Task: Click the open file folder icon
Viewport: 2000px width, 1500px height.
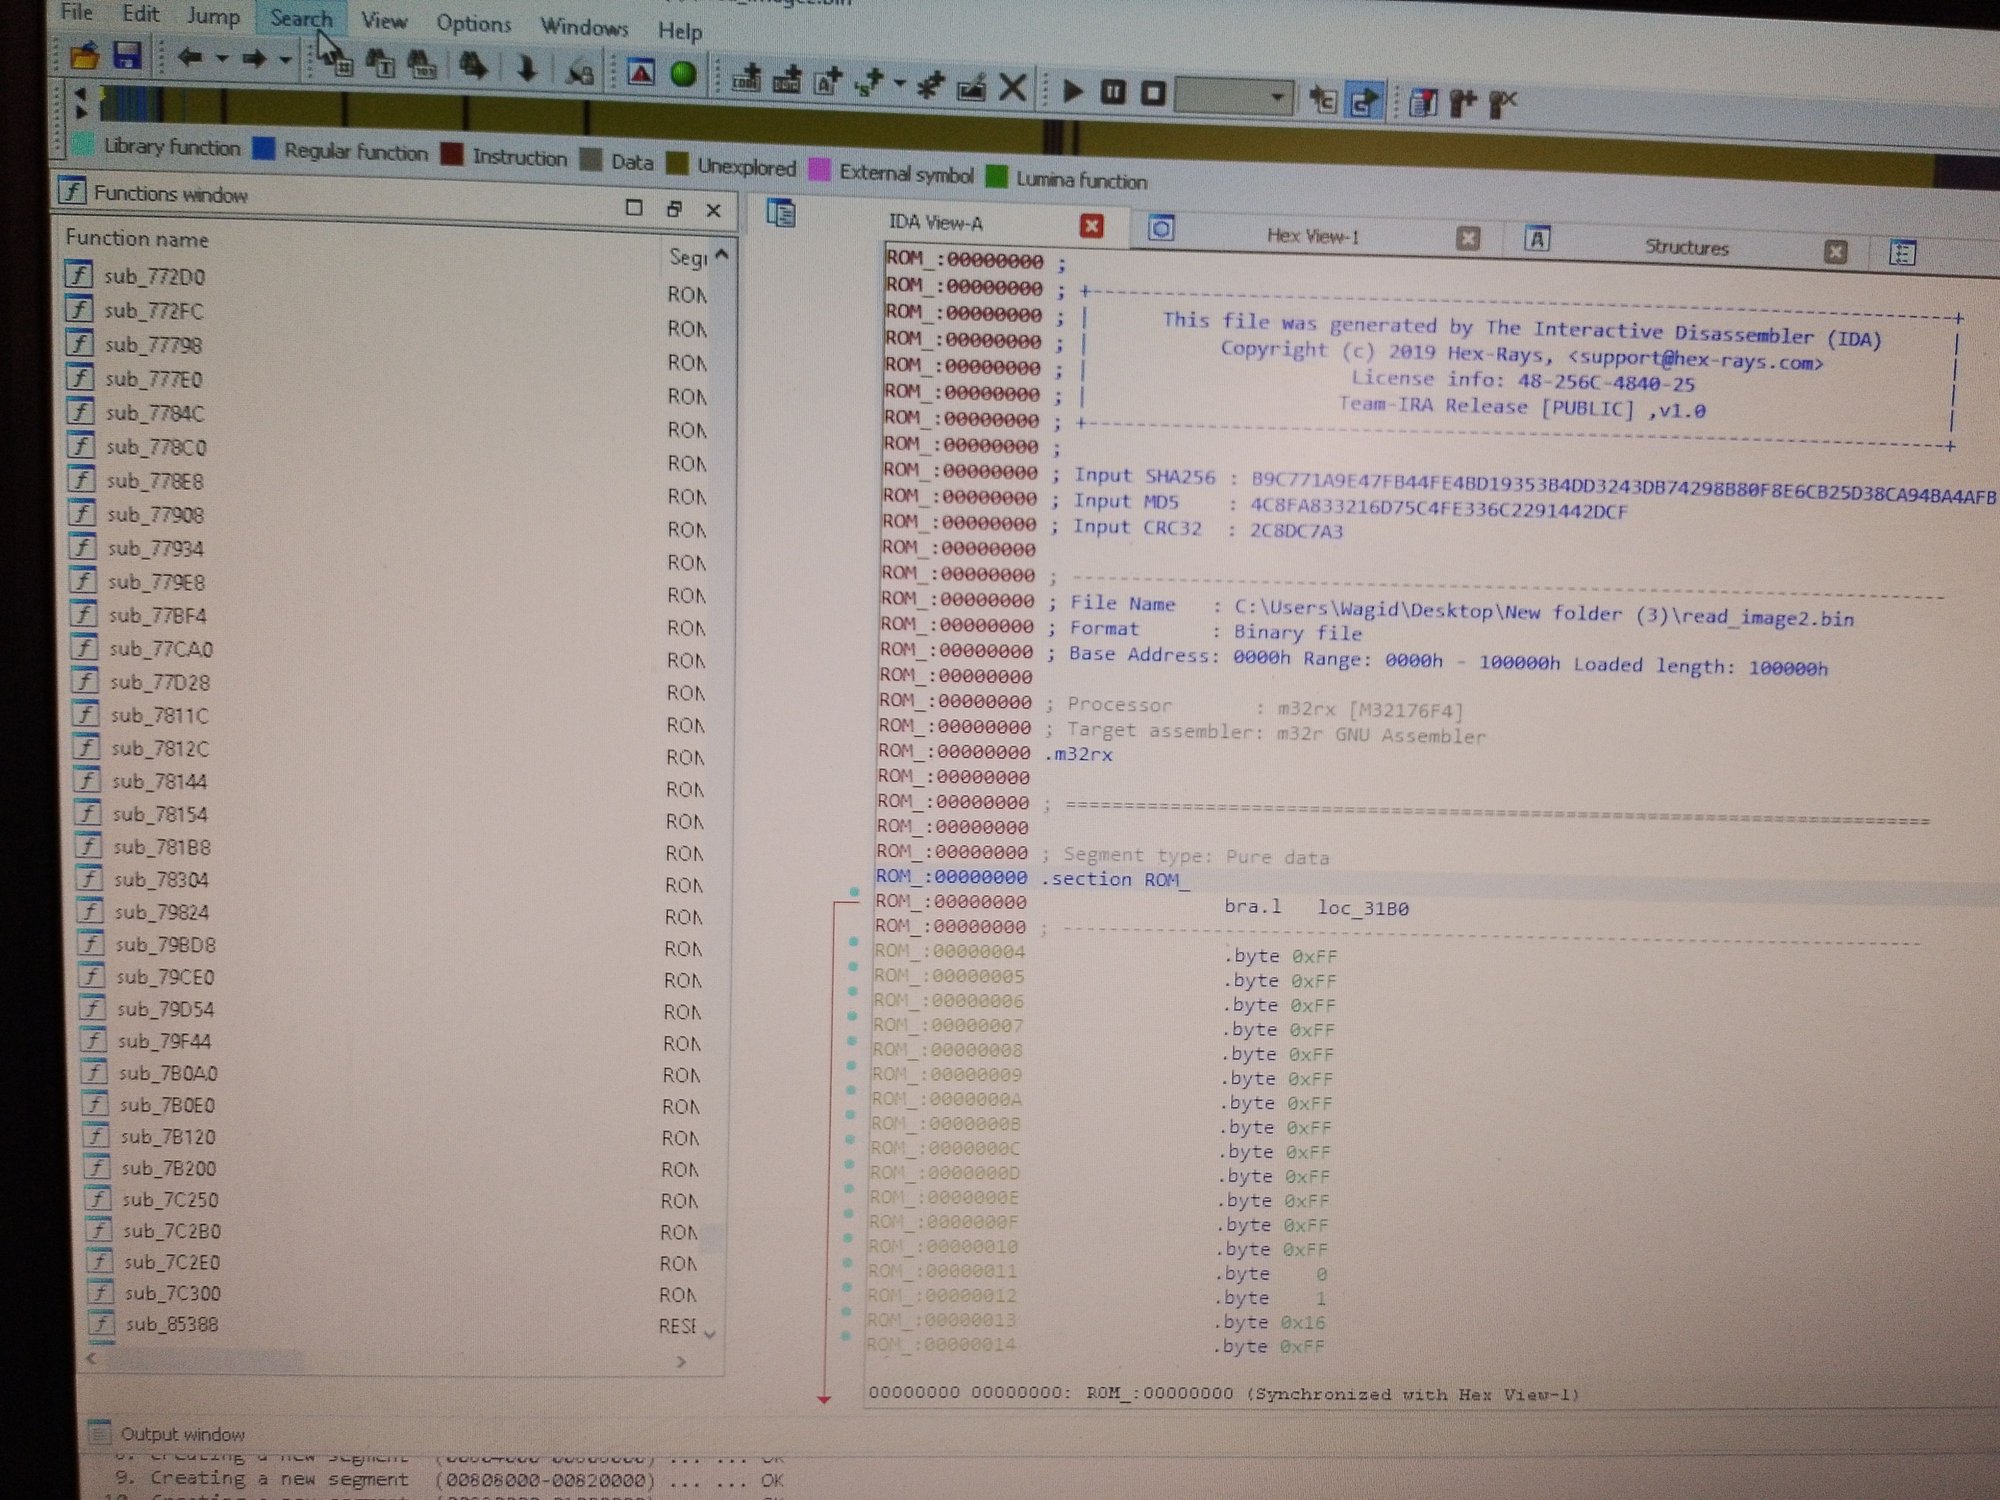Action: point(85,55)
